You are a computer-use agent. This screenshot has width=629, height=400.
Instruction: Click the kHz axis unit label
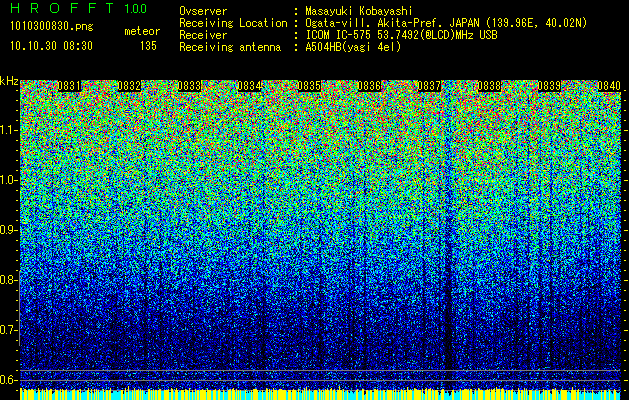[9, 81]
